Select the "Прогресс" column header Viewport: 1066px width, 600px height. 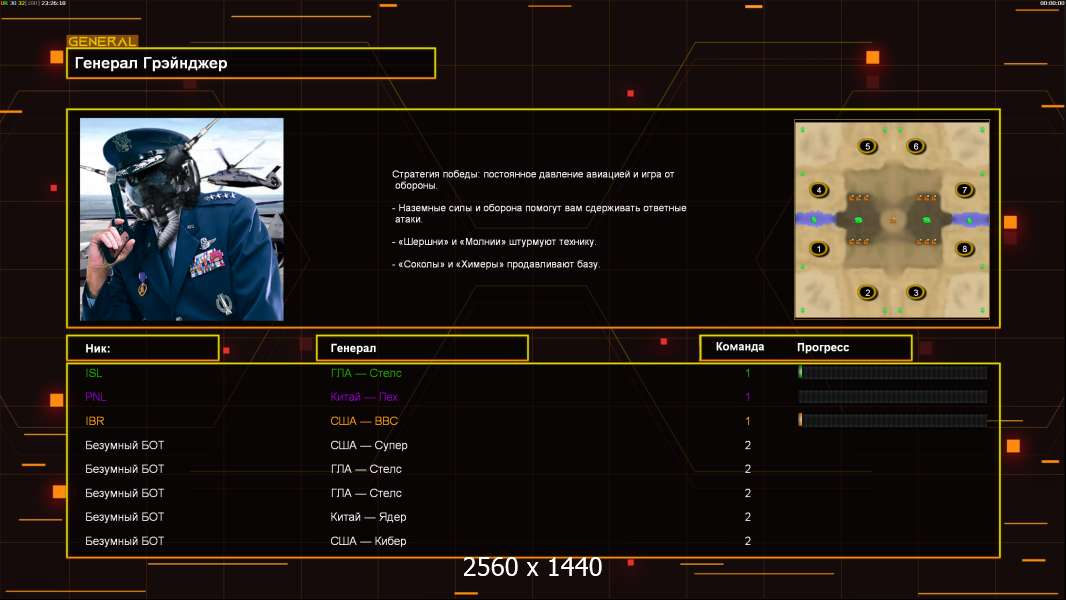[x=823, y=347]
